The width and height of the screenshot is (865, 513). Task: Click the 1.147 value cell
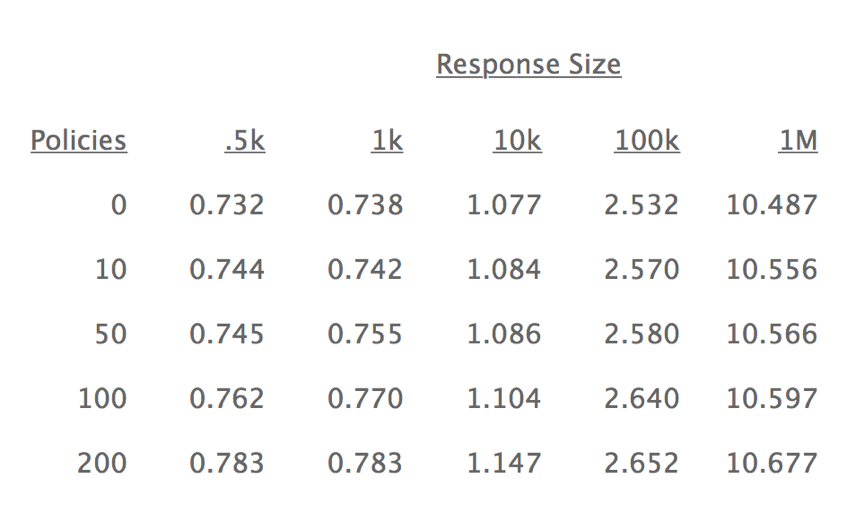click(504, 463)
